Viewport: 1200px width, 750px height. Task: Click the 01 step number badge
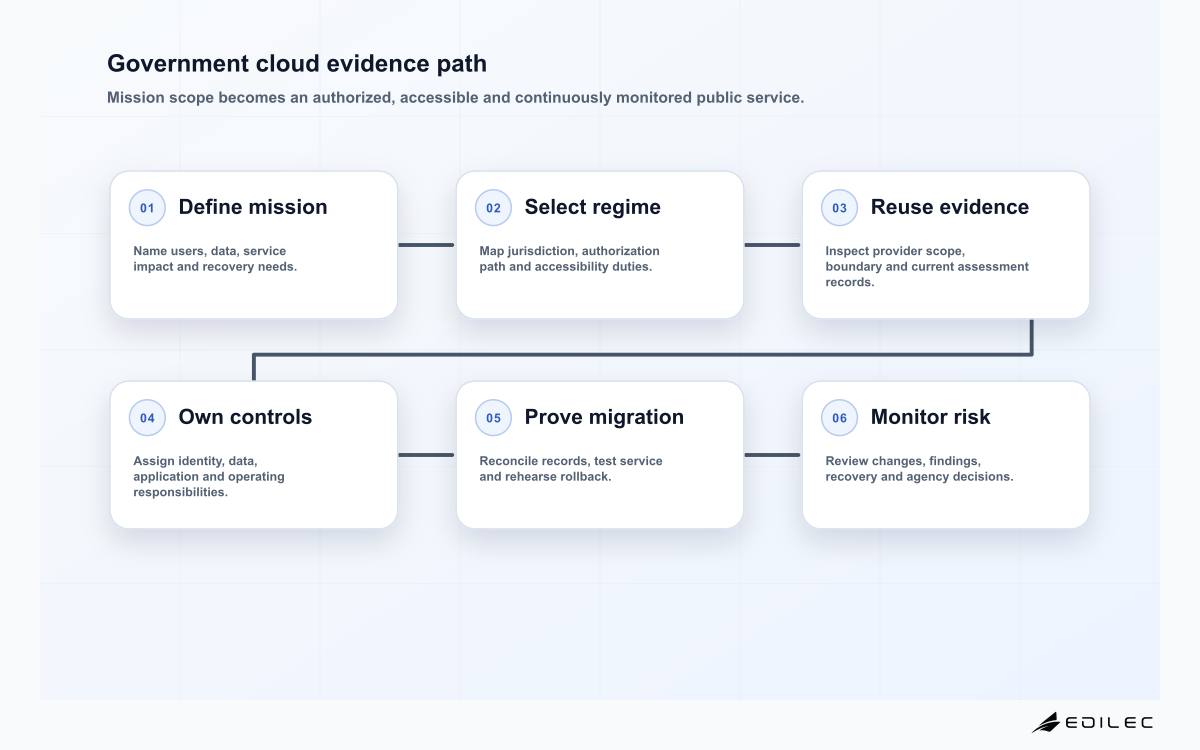pyautogui.click(x=147, y=208)
